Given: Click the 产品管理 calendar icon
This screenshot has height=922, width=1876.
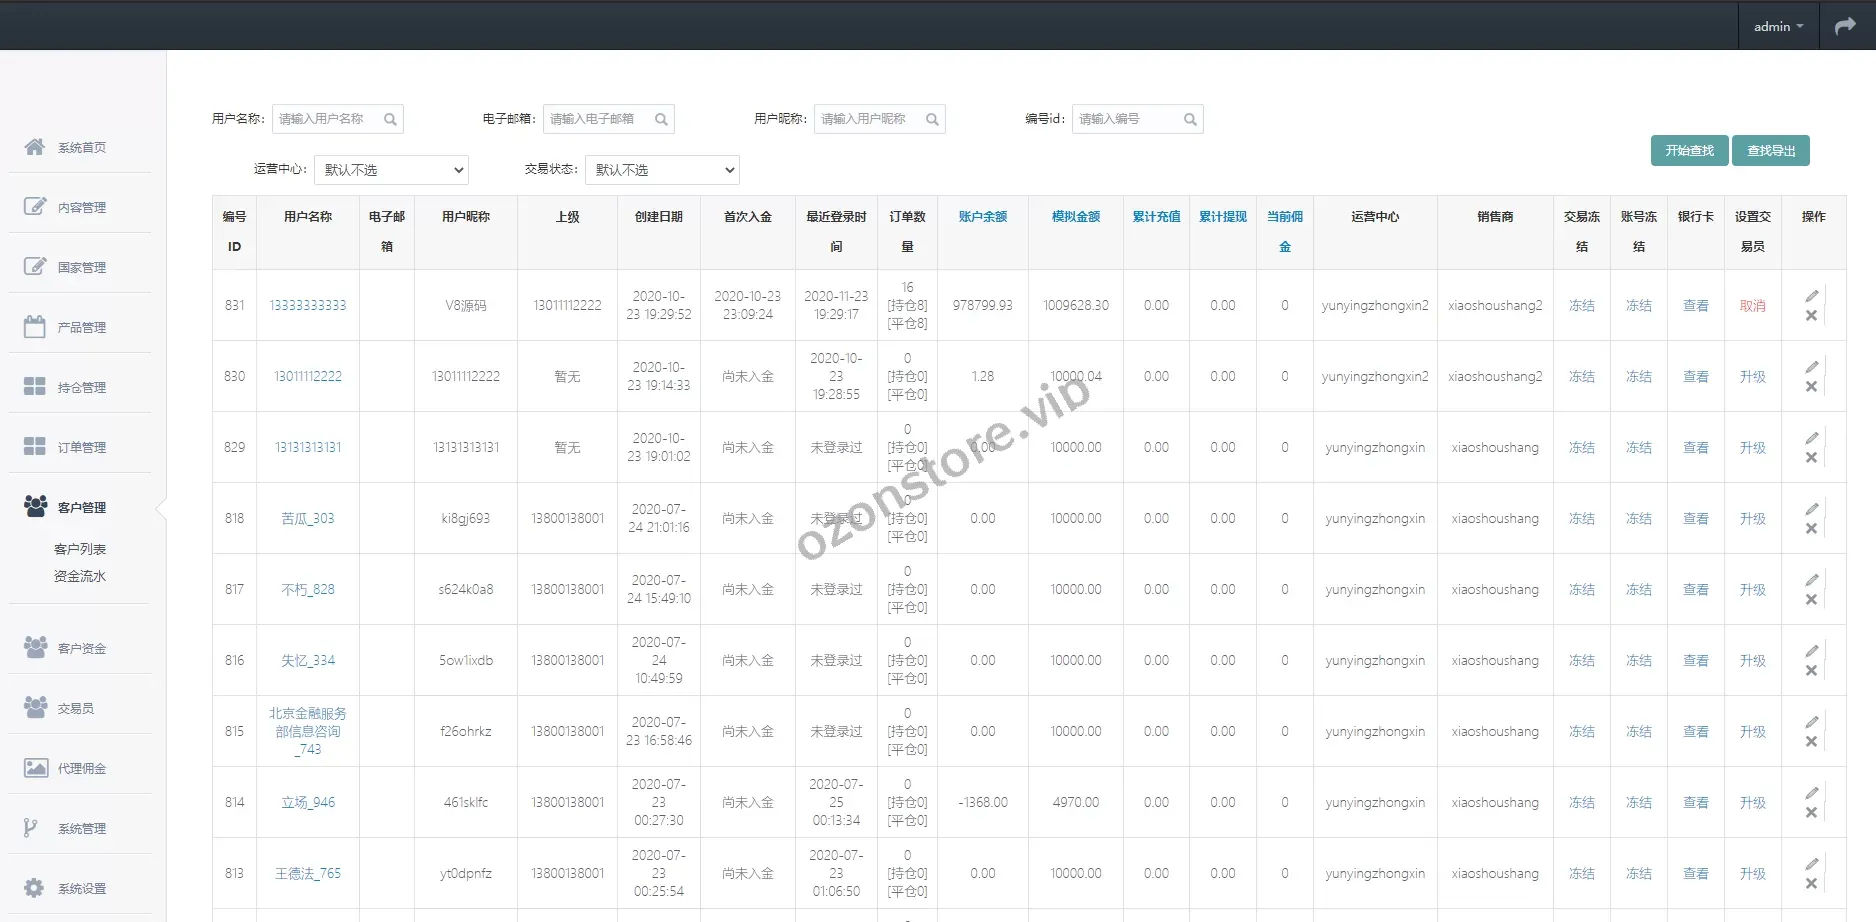Looking at the screenshot, I should [x=33, y=326].
